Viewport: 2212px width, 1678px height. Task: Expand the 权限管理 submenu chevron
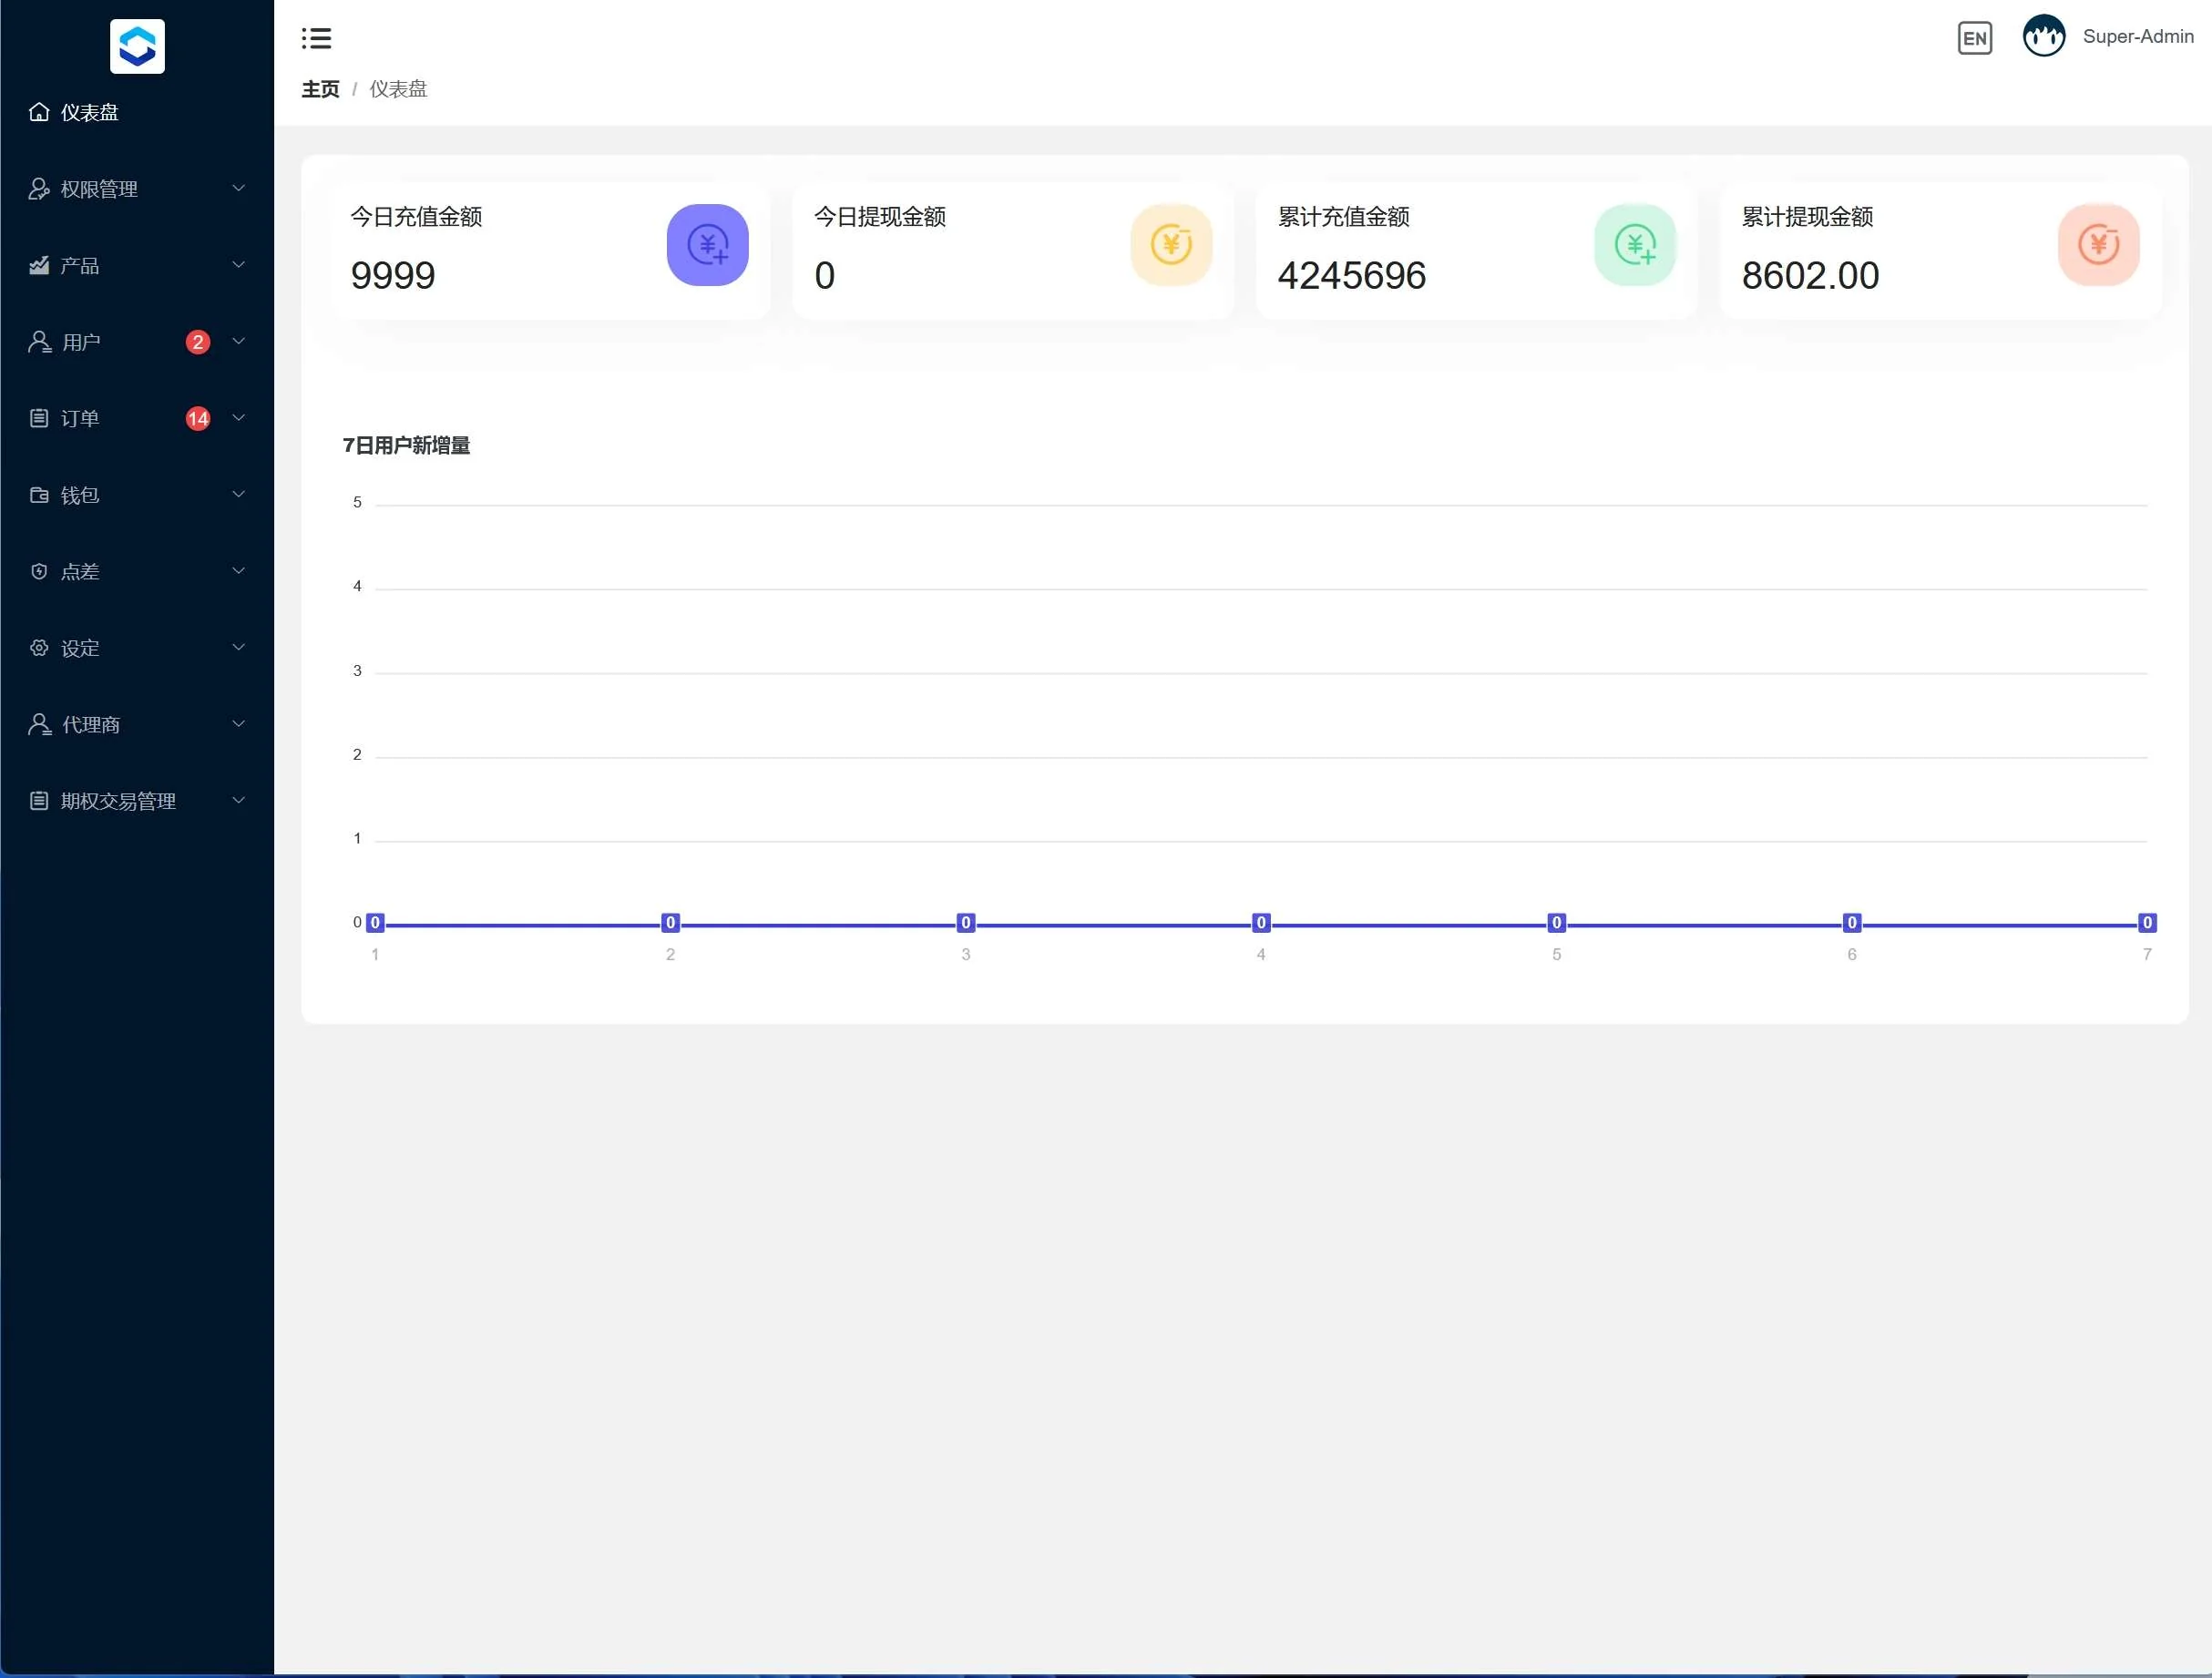click(238, 188)
